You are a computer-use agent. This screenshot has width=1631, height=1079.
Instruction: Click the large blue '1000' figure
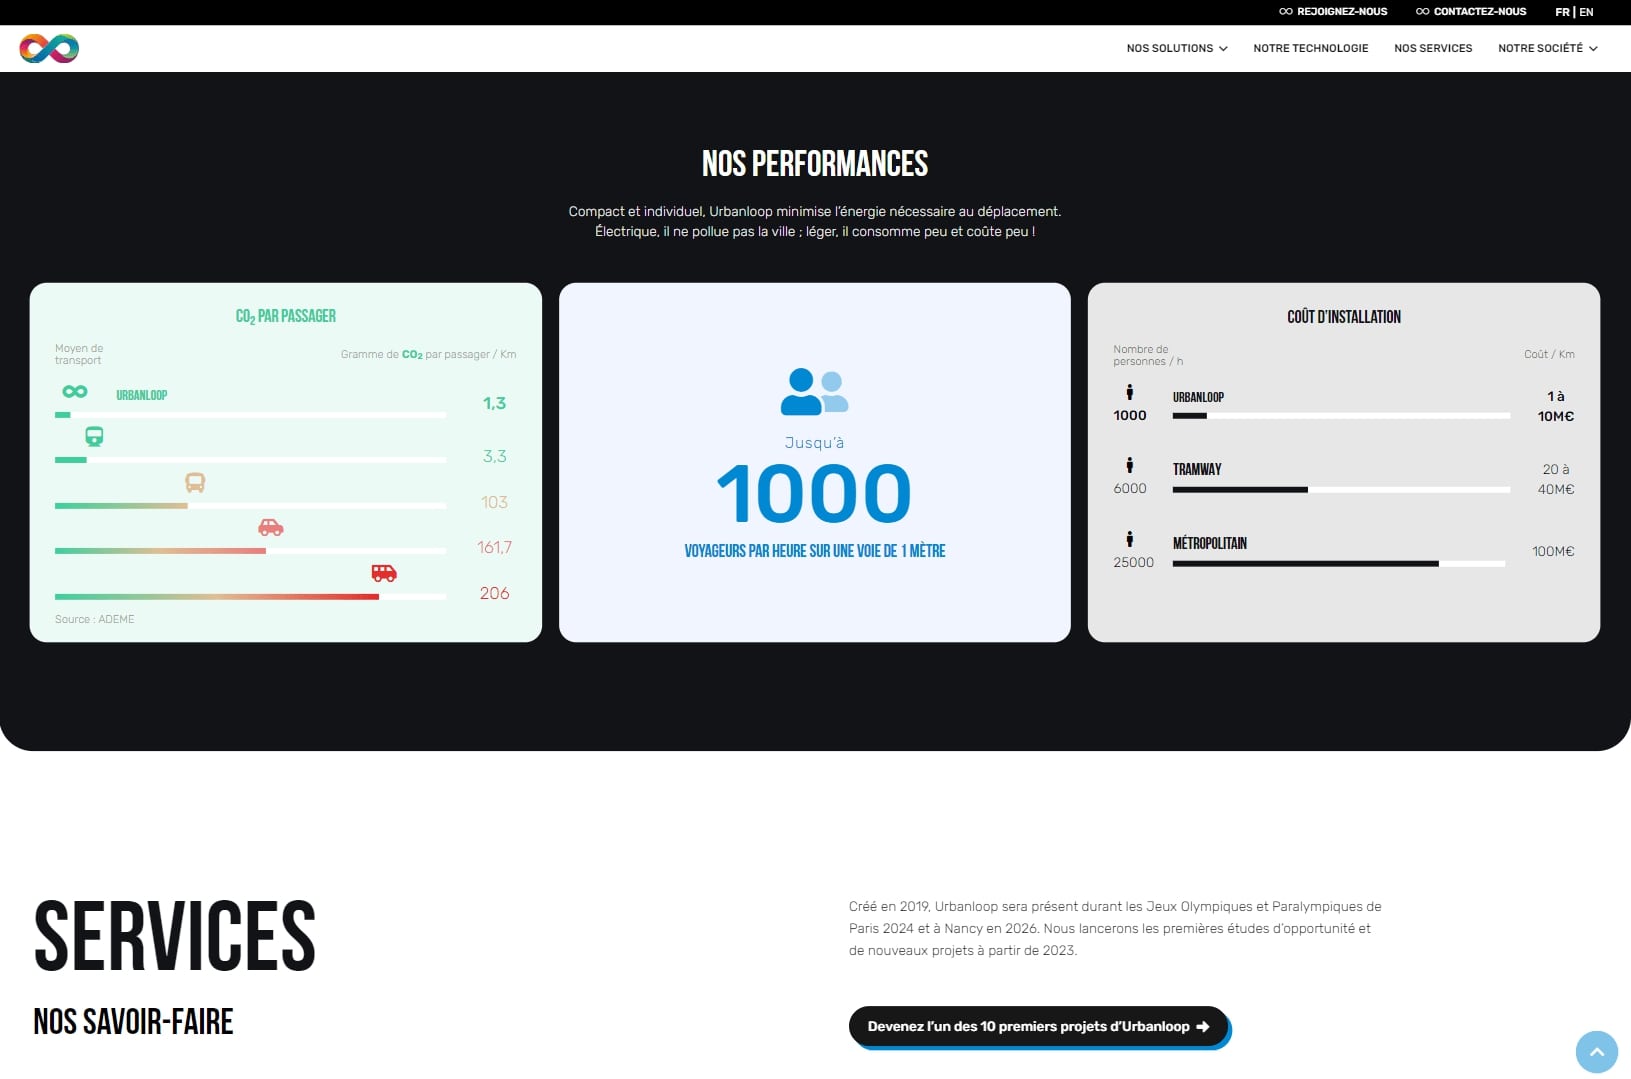pyautogui.click(x=814, y=494)
